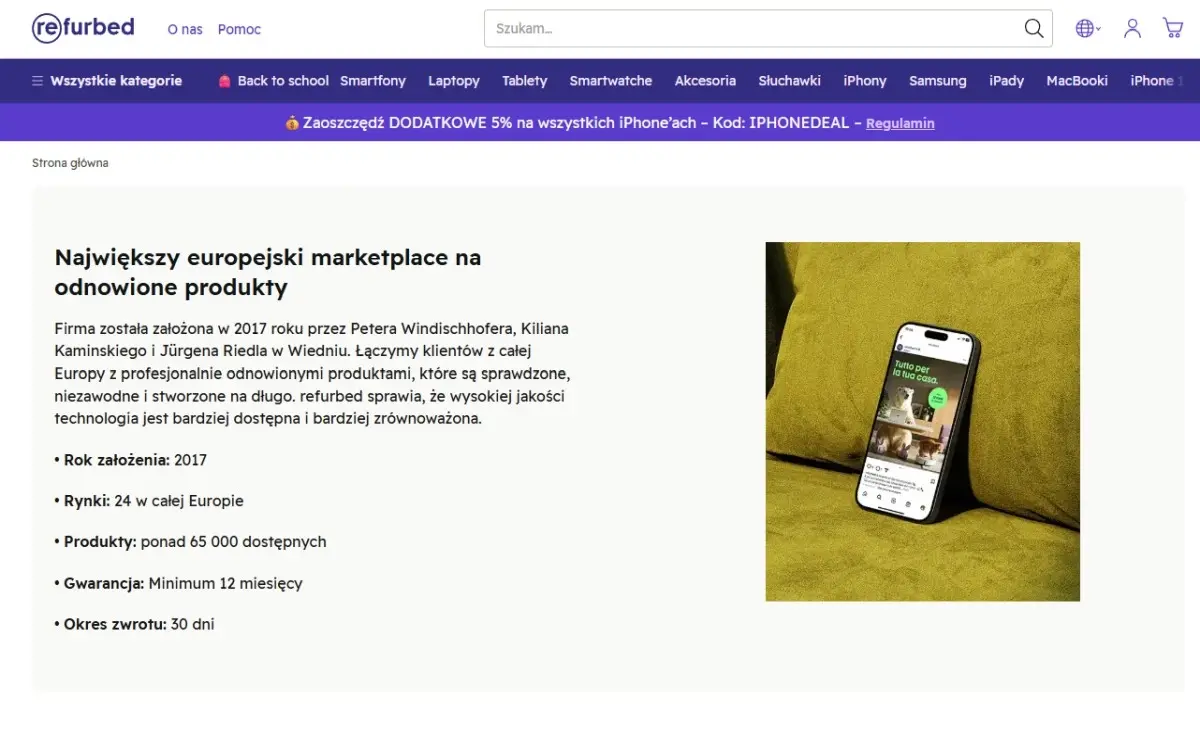
Task: Click the search magnifier icon
Action: coord(1034,29)
